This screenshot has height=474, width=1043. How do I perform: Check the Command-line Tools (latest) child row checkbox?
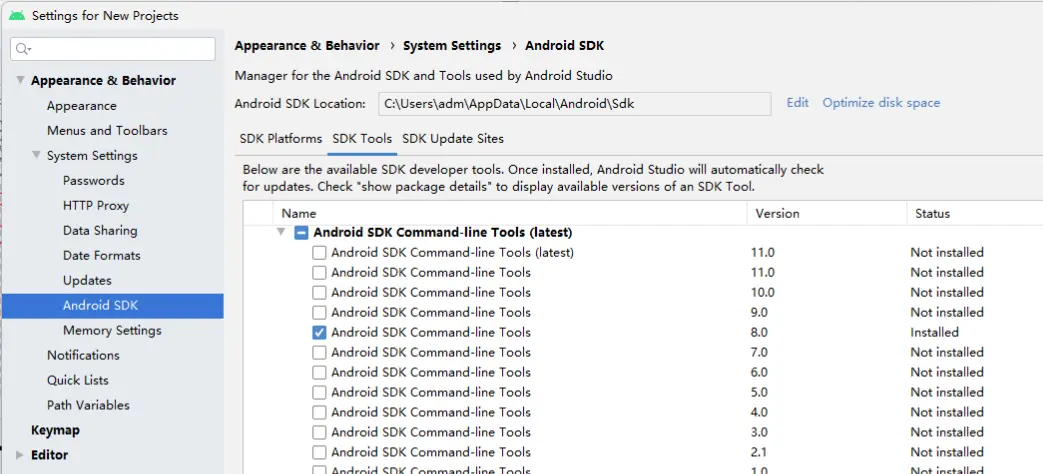point(319,253)
